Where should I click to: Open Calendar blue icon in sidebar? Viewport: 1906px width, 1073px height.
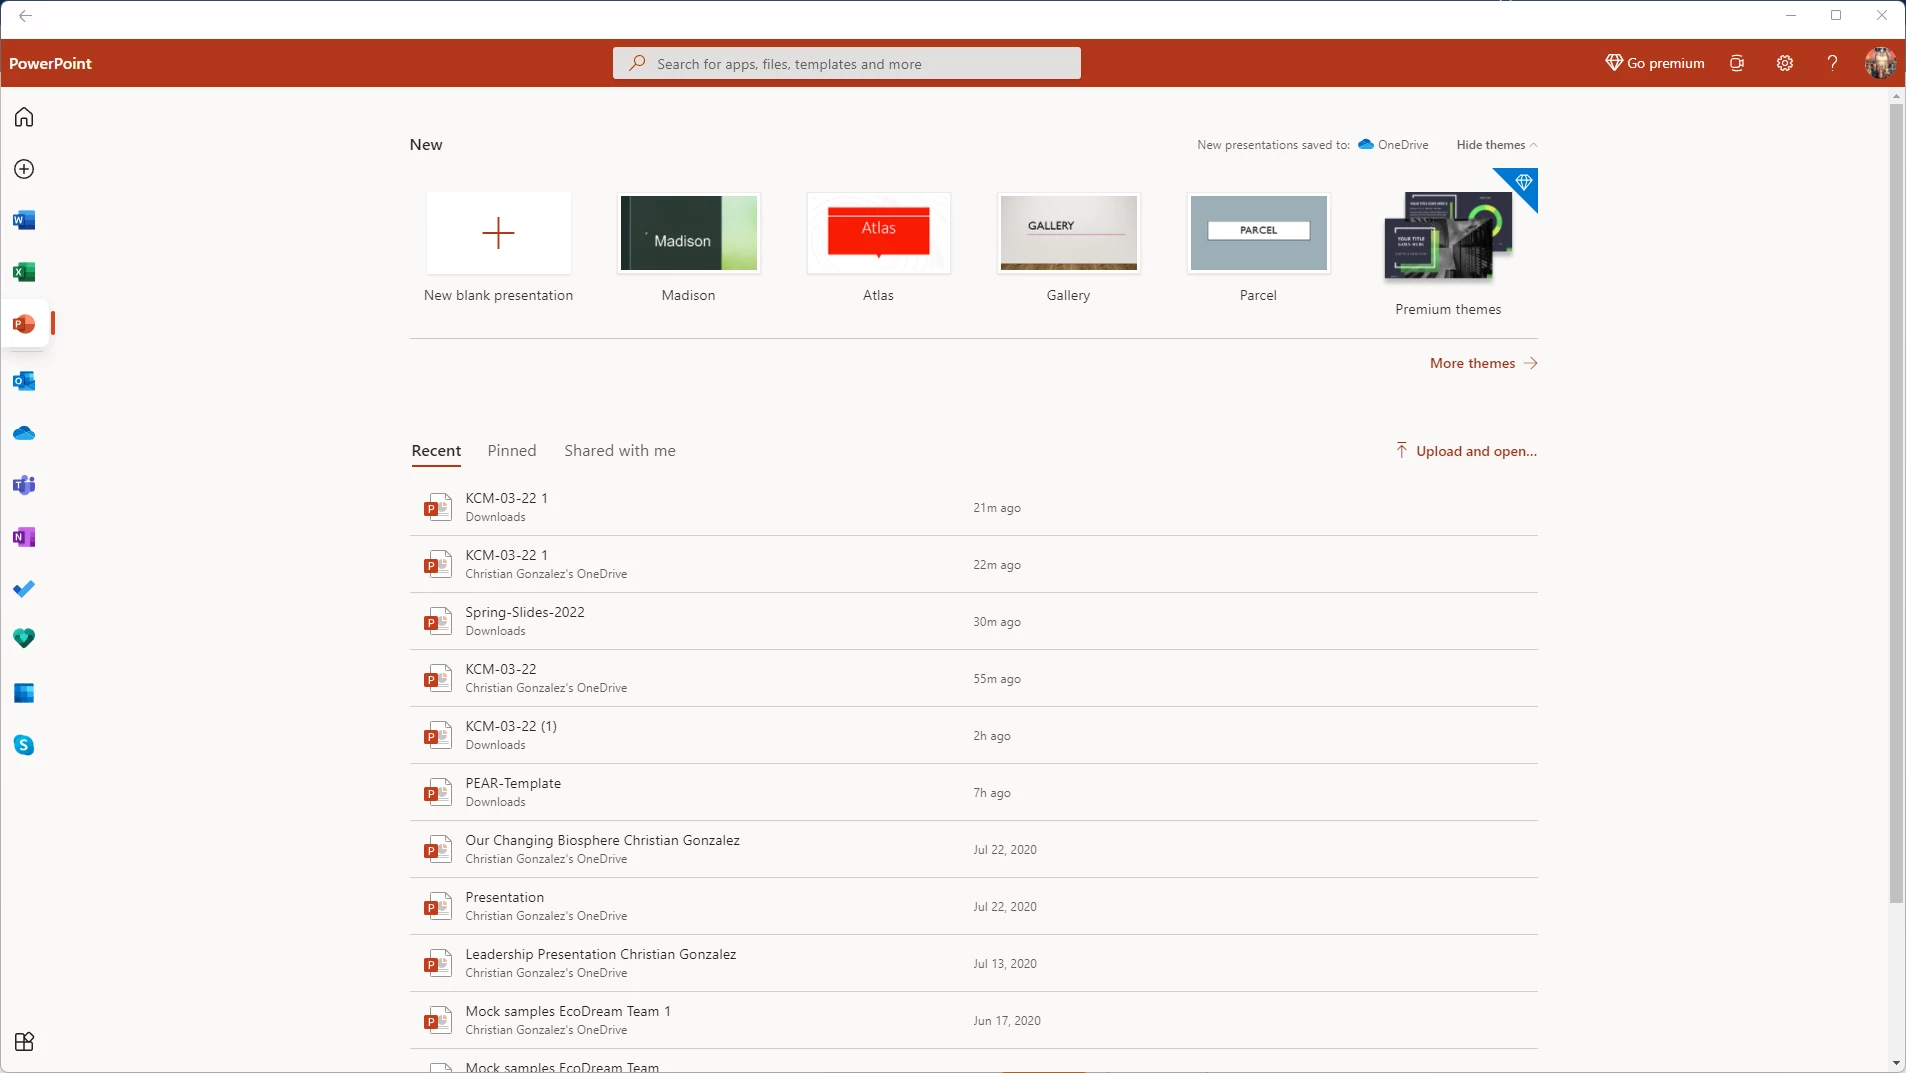tap(24, 693)
